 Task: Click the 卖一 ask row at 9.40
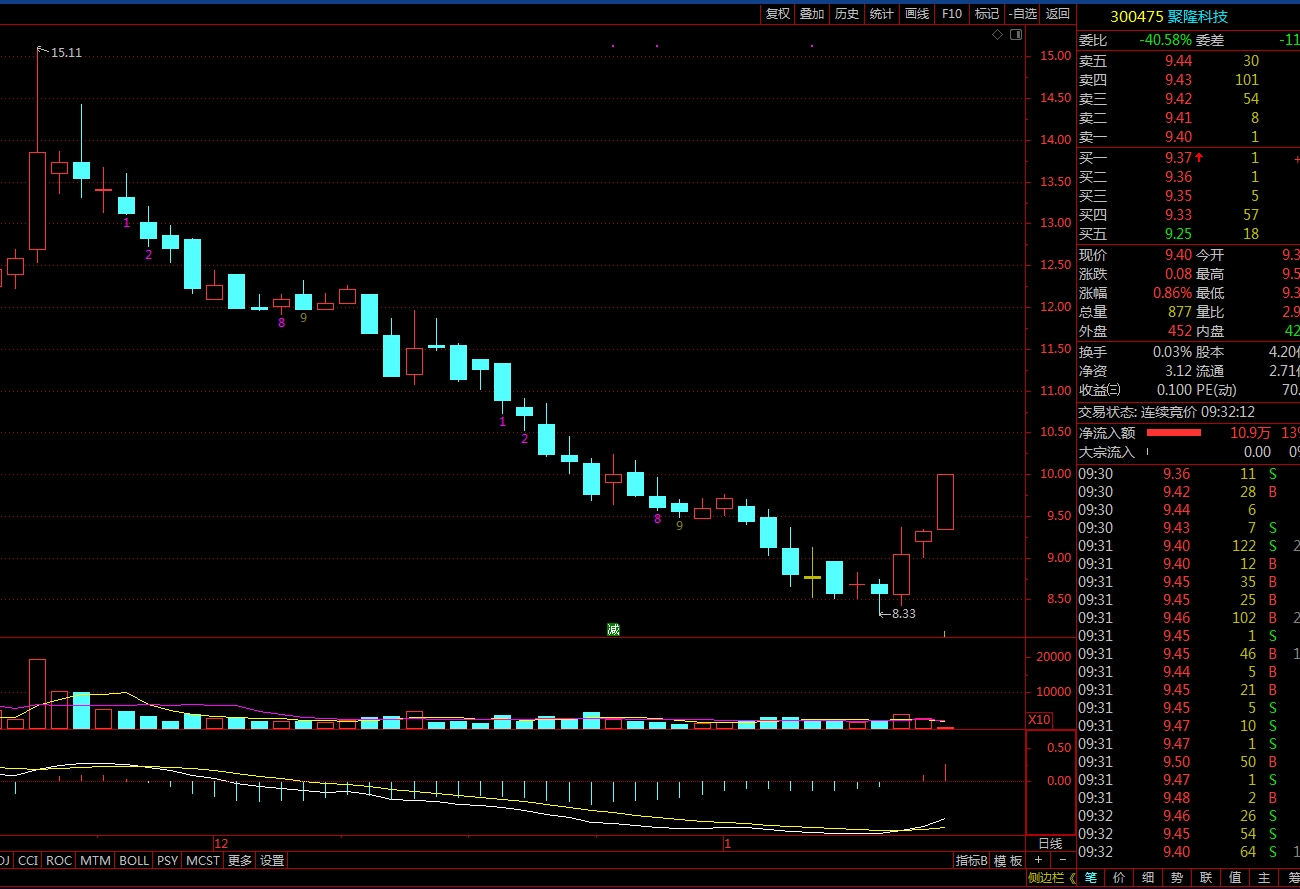[1188, 137]
